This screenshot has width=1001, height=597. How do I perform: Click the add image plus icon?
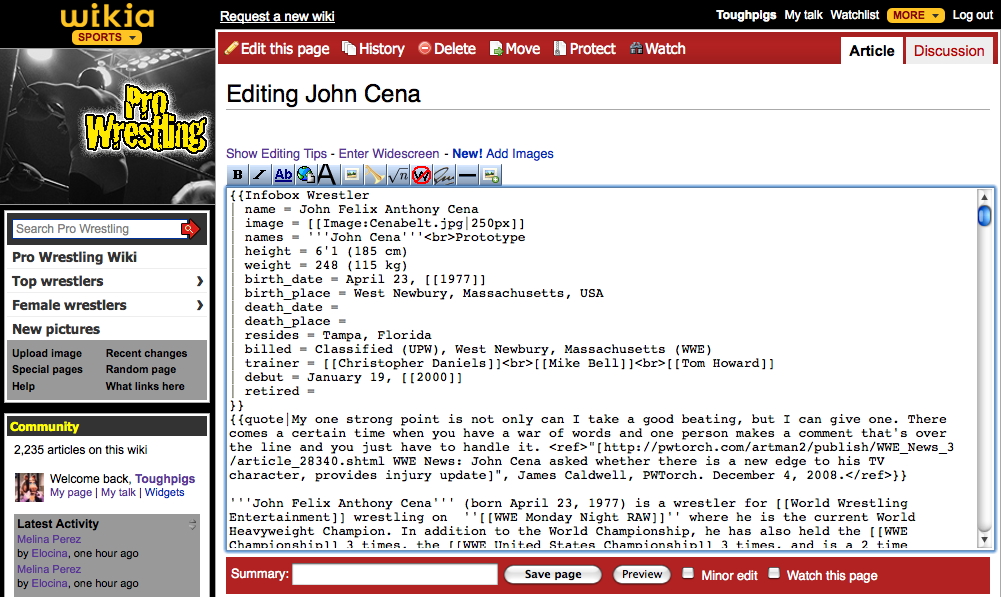[491, 174]
